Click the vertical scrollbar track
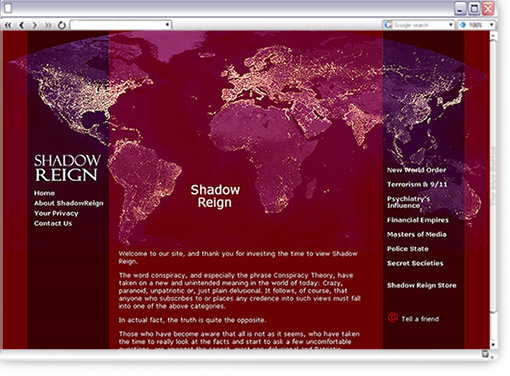 pos(494,190)
